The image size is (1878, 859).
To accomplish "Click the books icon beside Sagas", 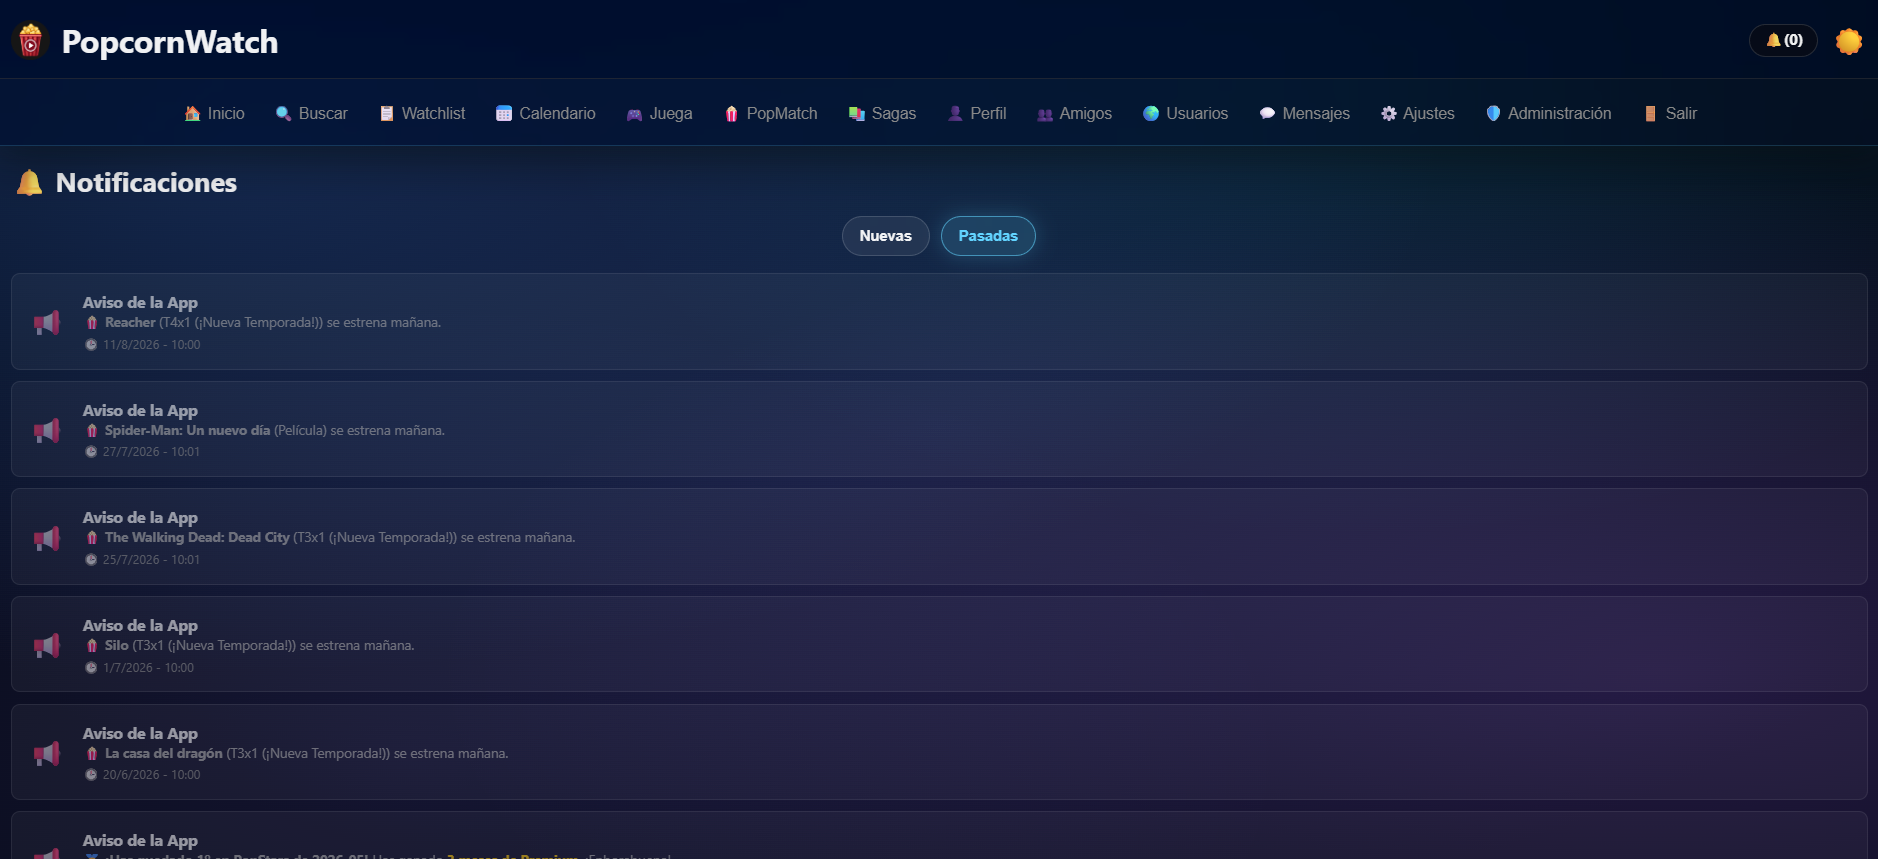I will 857,114.
